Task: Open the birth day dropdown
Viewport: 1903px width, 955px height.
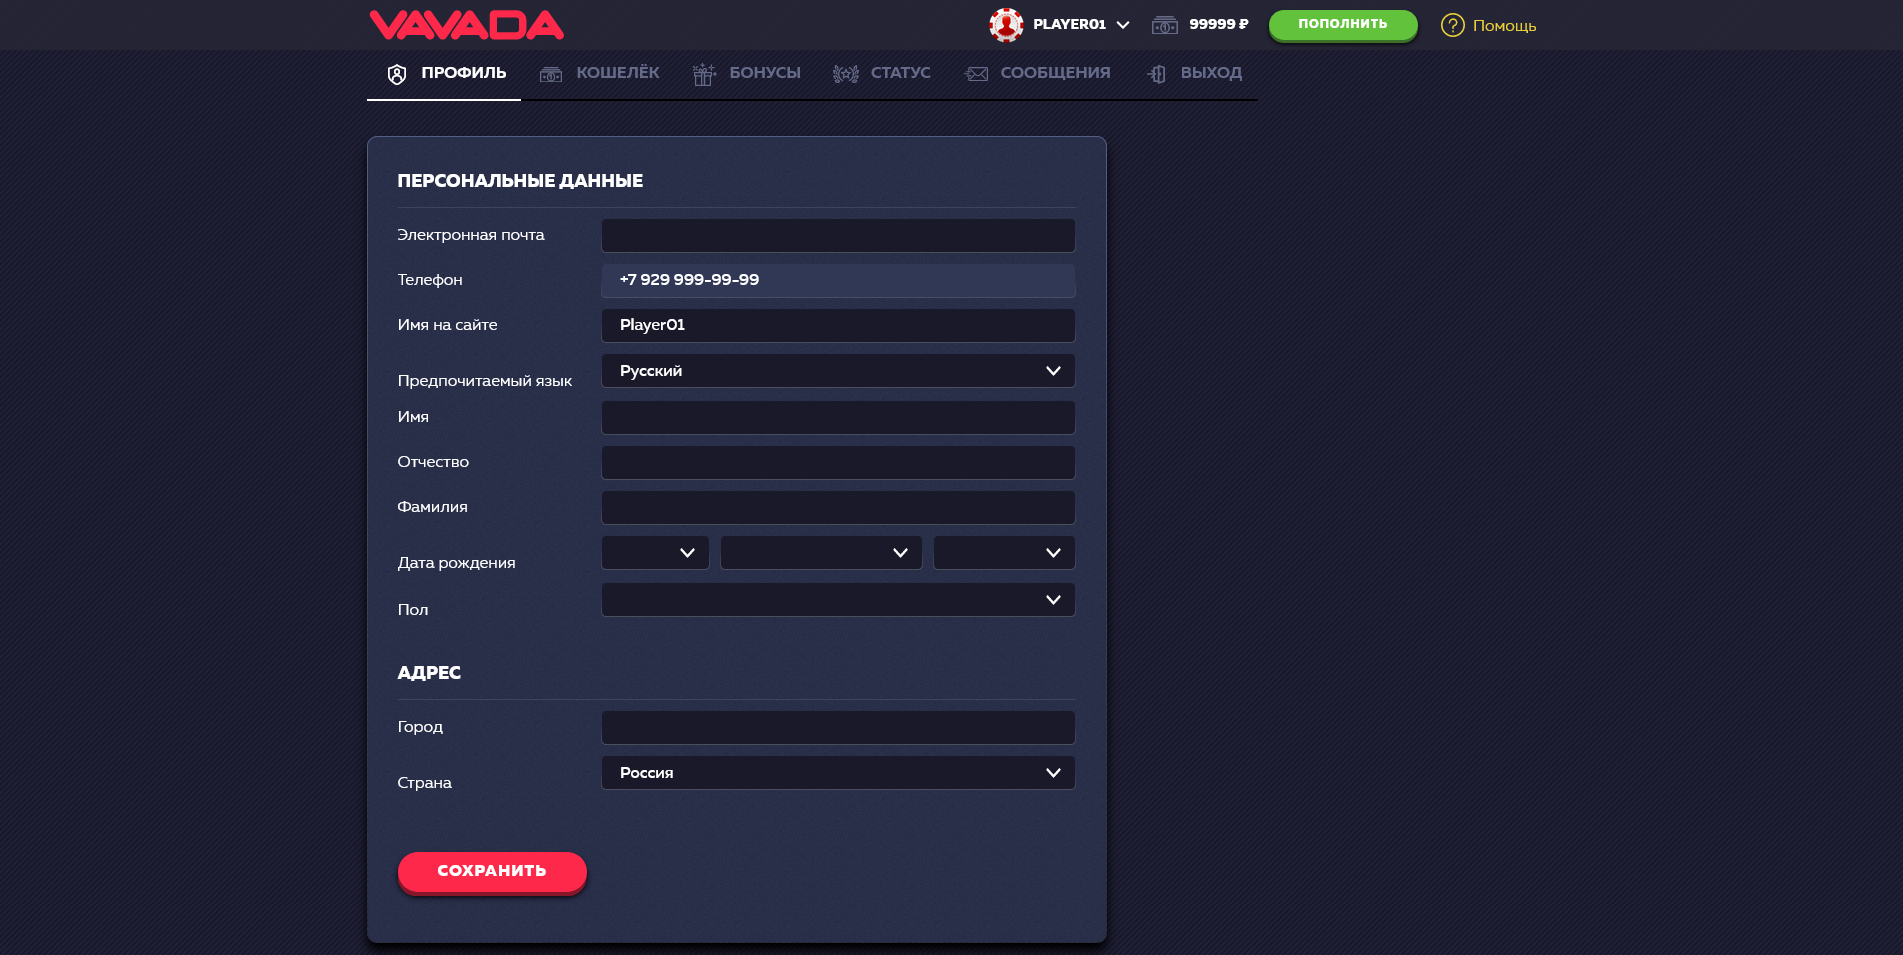Action: [655, 553]
